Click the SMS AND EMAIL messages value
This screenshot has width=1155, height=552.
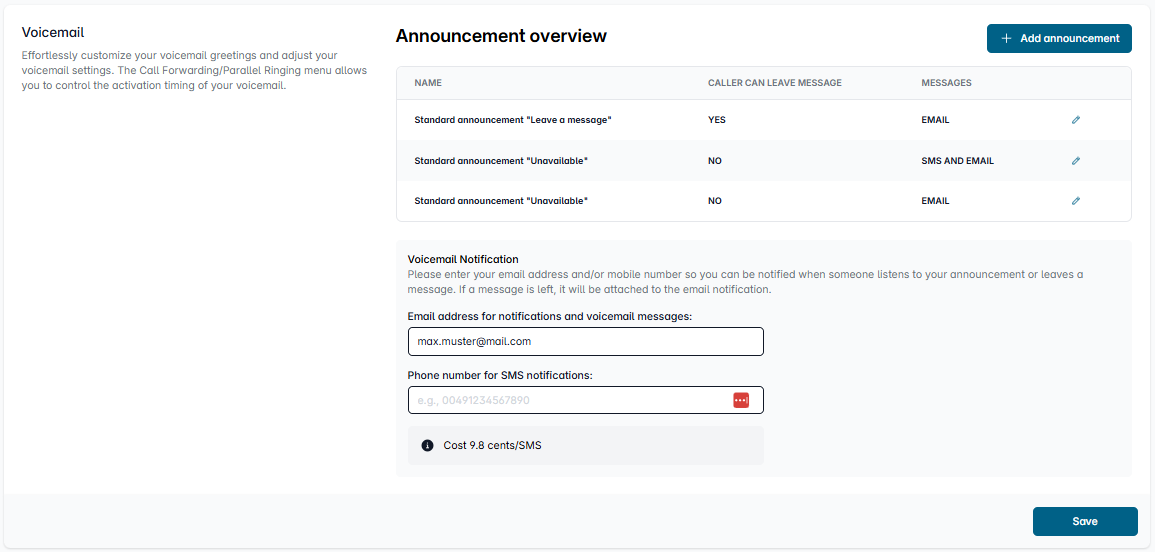(957, 161)
